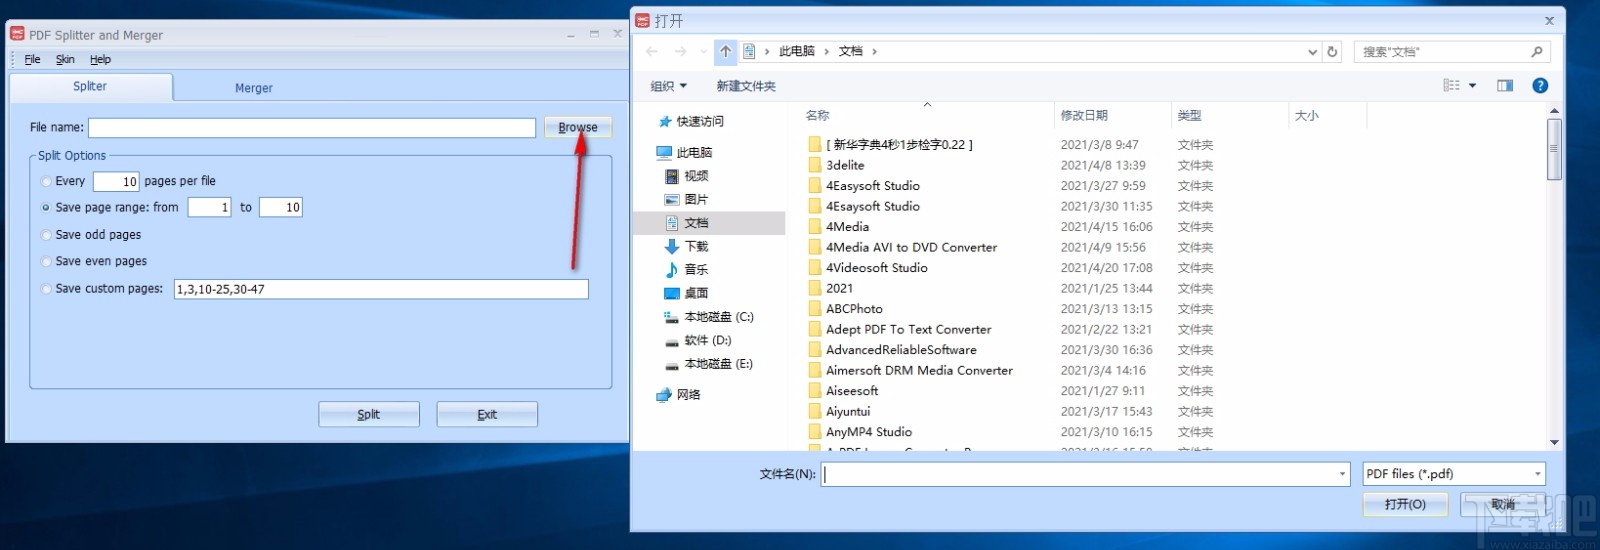Open the PDF files (*.pdf) filter dropdown
Viewport: 1600px width, 550px height.
click(1454, 474)
